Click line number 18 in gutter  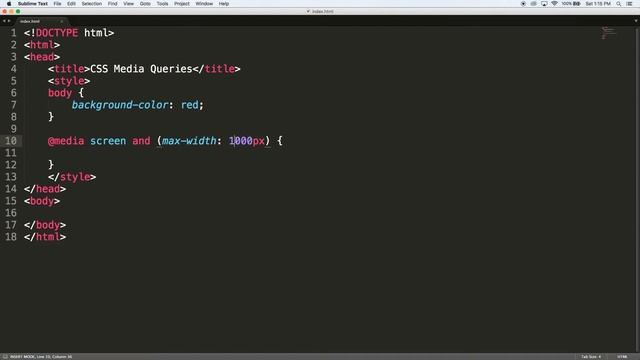[11, 237]
